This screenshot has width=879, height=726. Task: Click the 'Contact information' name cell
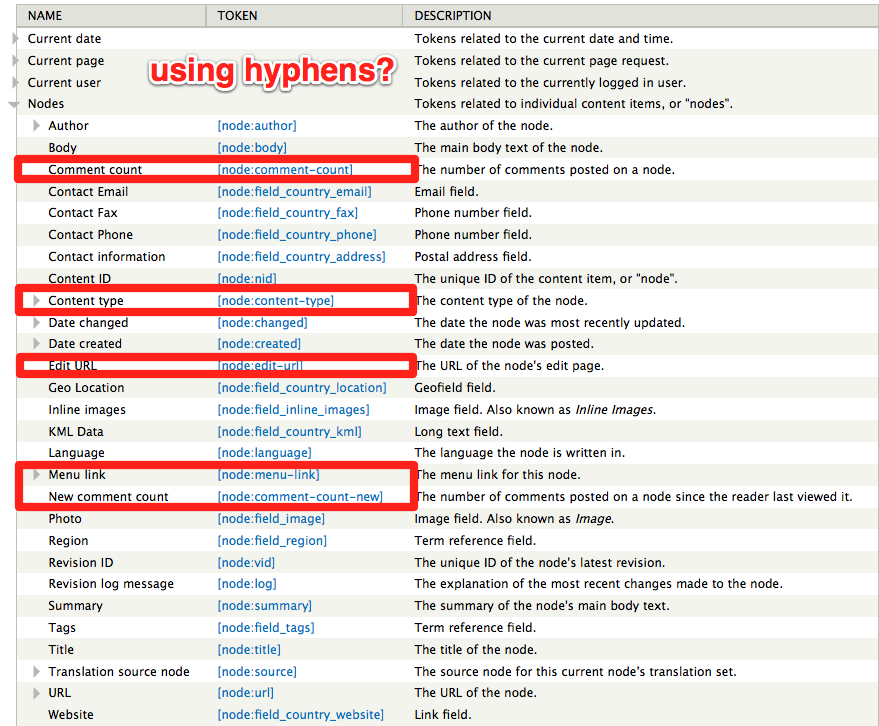click(107, 257)
